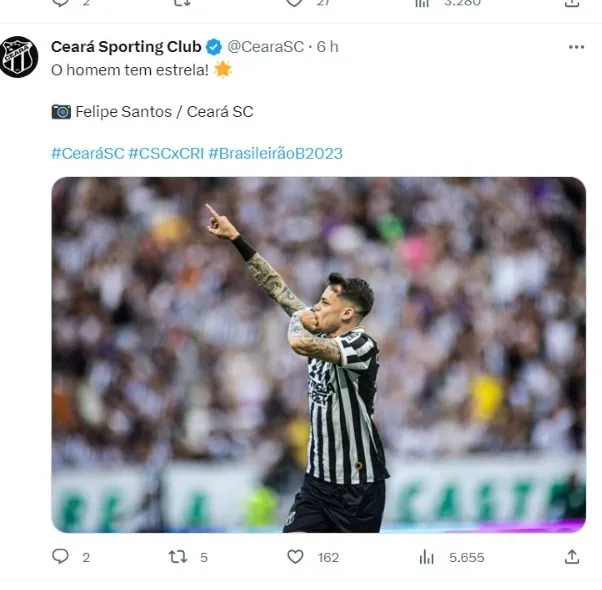This screenshot has height=590, width=602.
Task: Click the blue verified badge
Action: click(214, 47)
